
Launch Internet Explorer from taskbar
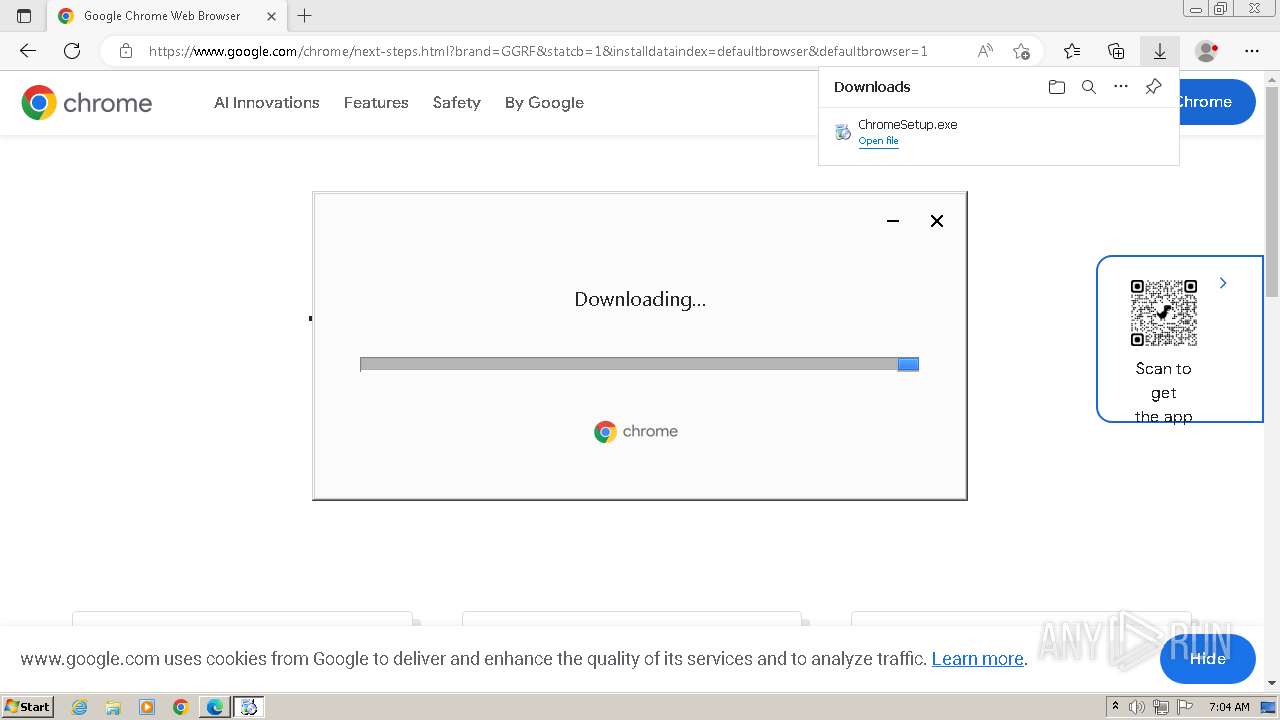click(x=79, y=707)
